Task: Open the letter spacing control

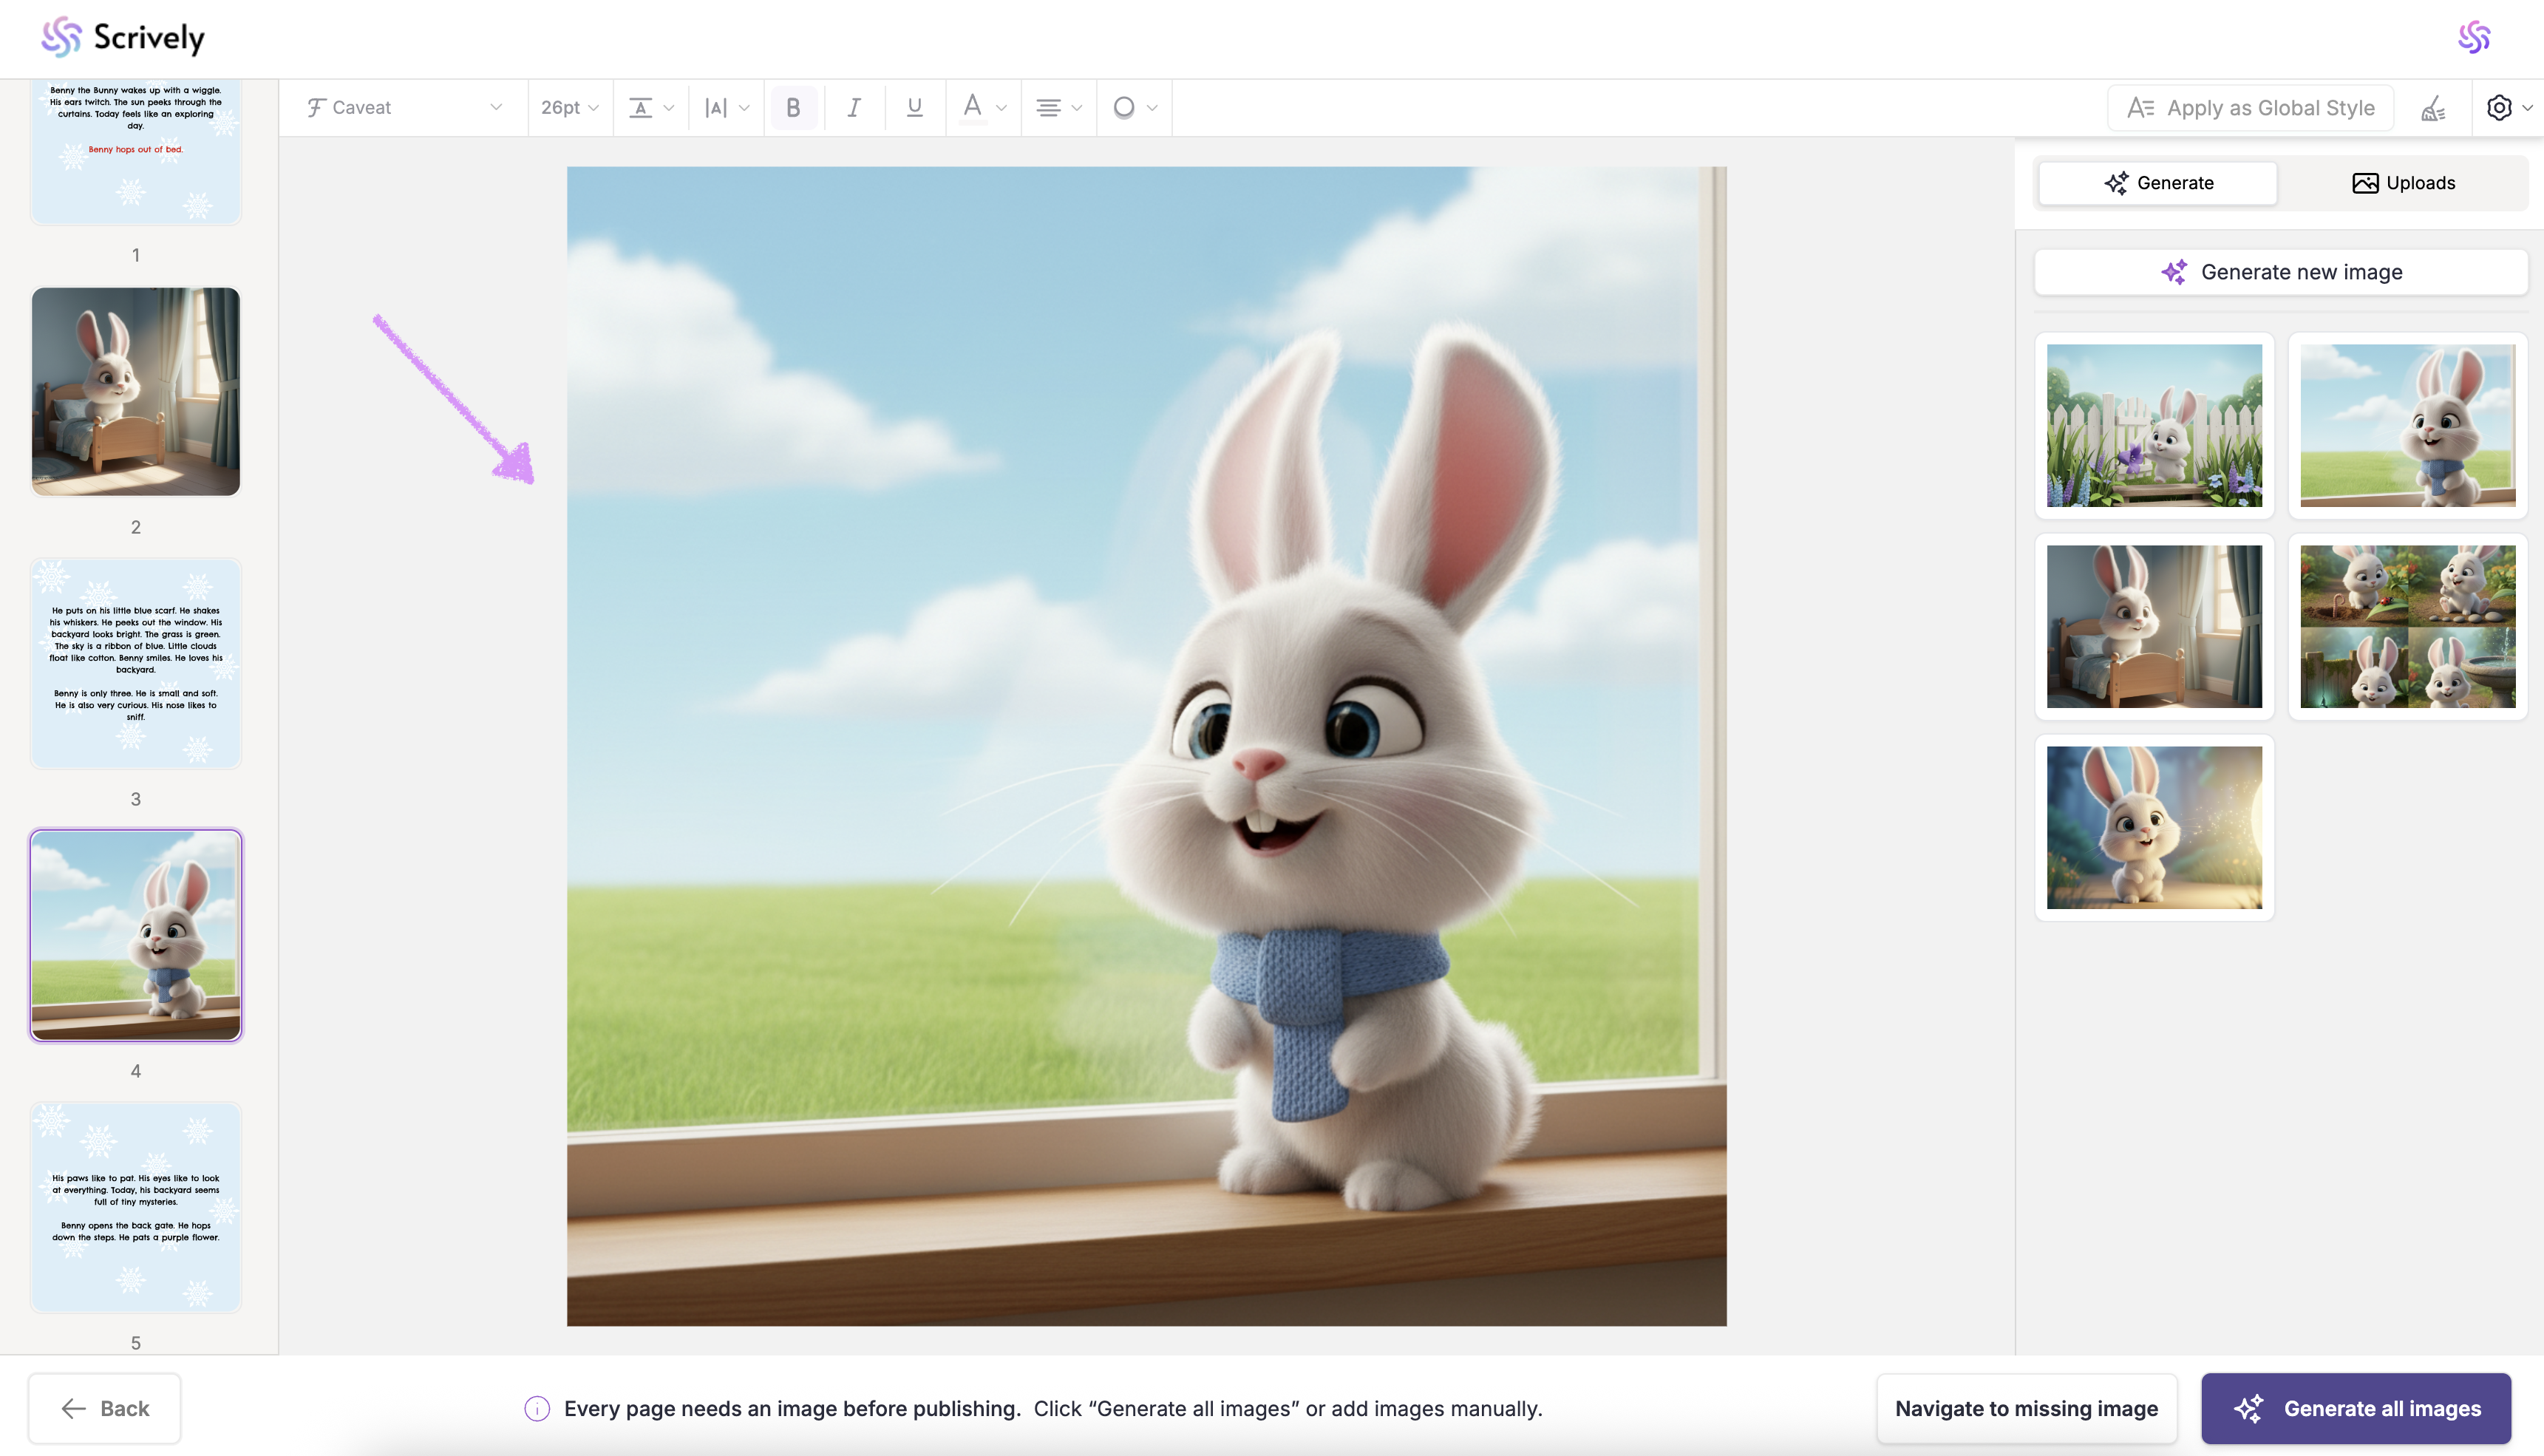Action: point(726,107)
